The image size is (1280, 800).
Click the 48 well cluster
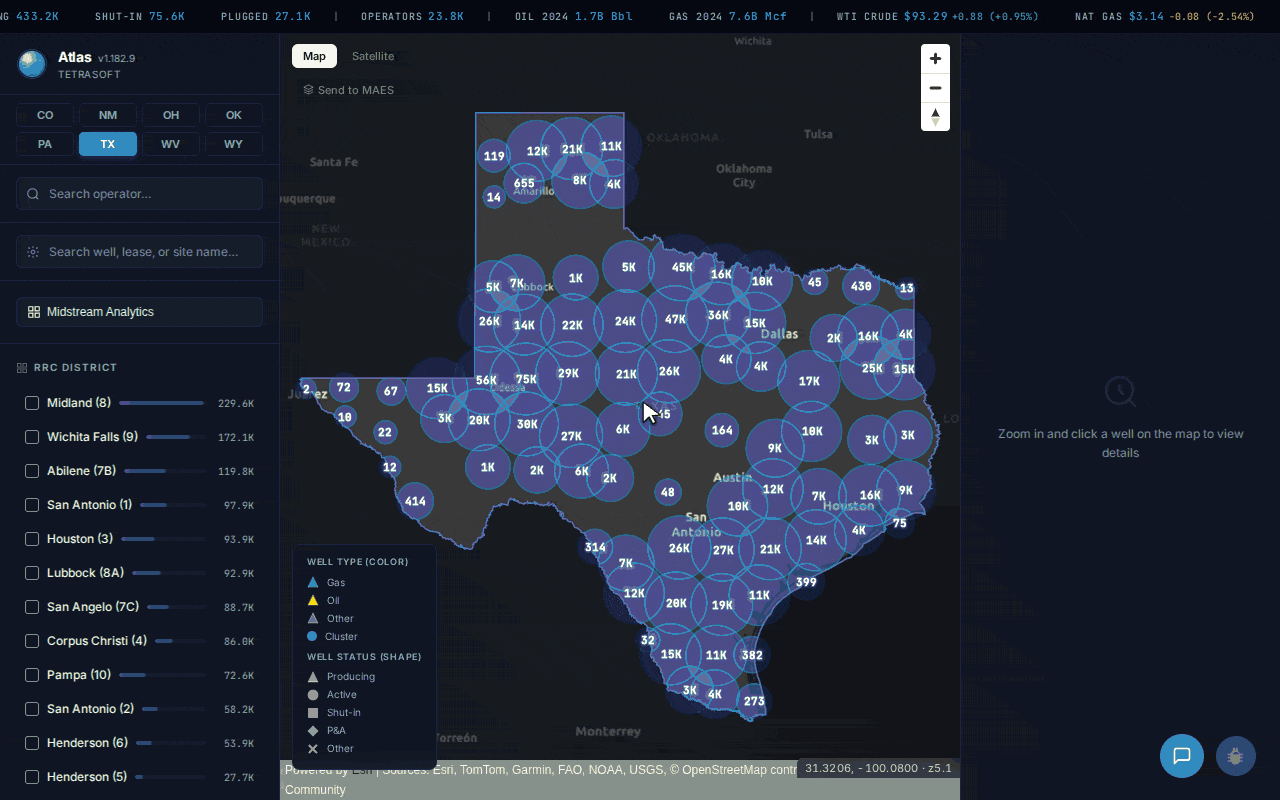pos(668,492)
